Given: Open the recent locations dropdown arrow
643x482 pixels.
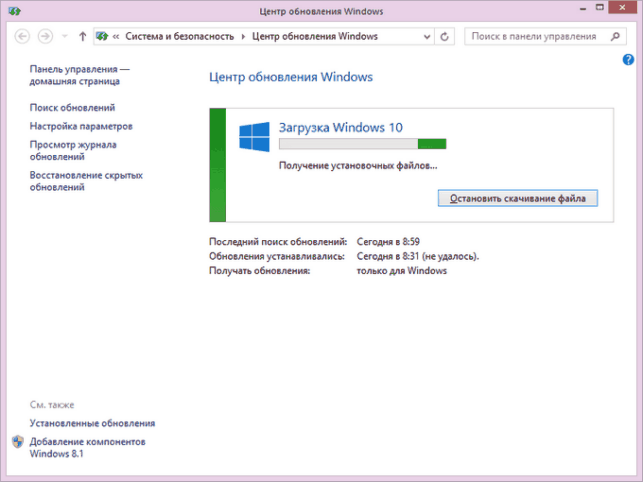Looking at the screenshot, I should [64, 37].
